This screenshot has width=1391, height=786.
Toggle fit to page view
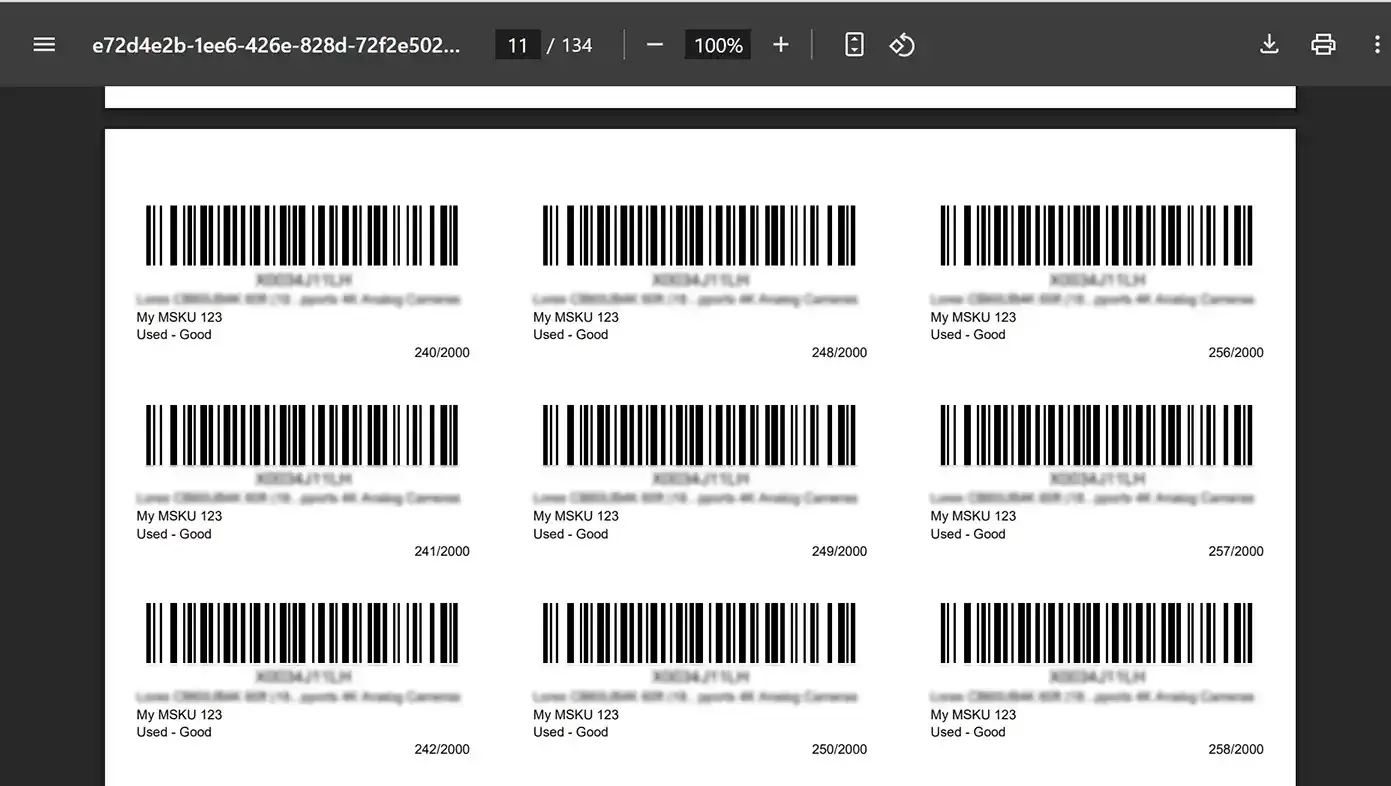(x=854, y=45)
